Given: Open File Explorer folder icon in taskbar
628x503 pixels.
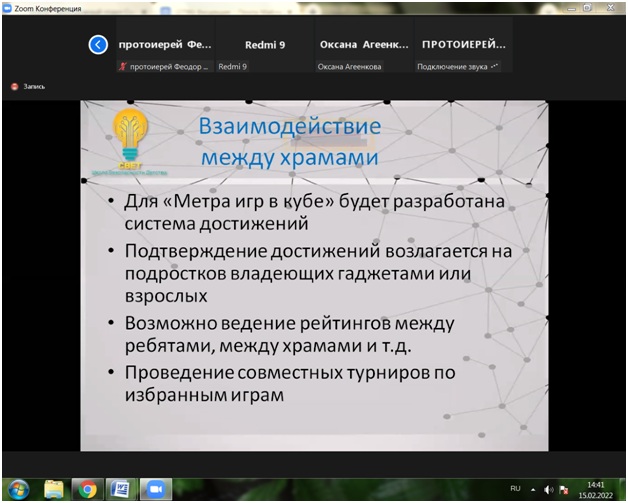Looking at the screenshot, I should click(54, 489).
